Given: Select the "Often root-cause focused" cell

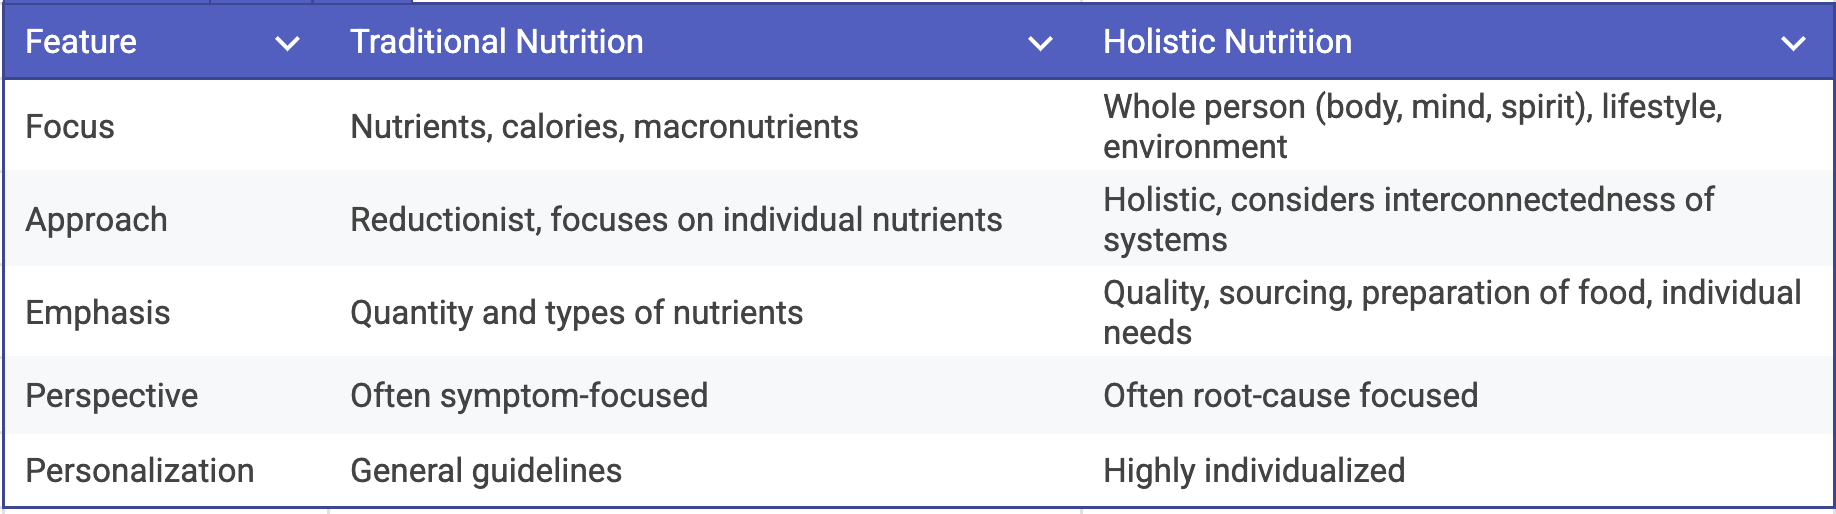Looking at the screenshot, I should [x=1290, y=396].
